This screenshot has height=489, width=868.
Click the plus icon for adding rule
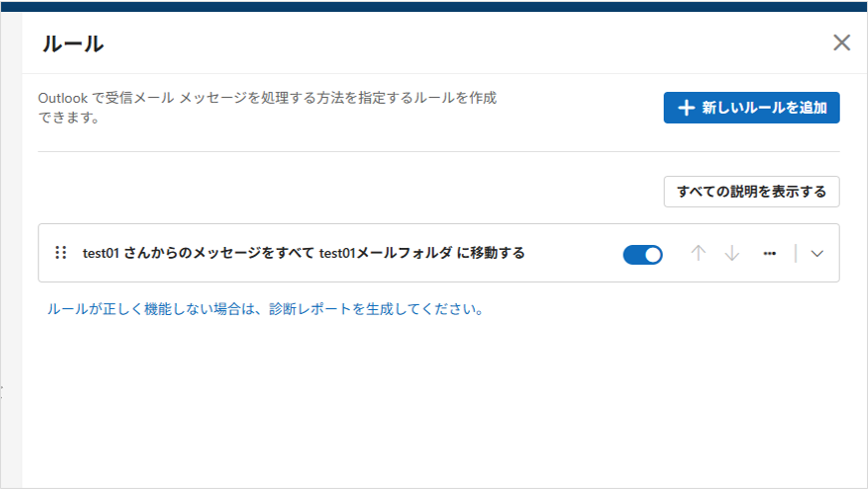click(x=686, y=108)
